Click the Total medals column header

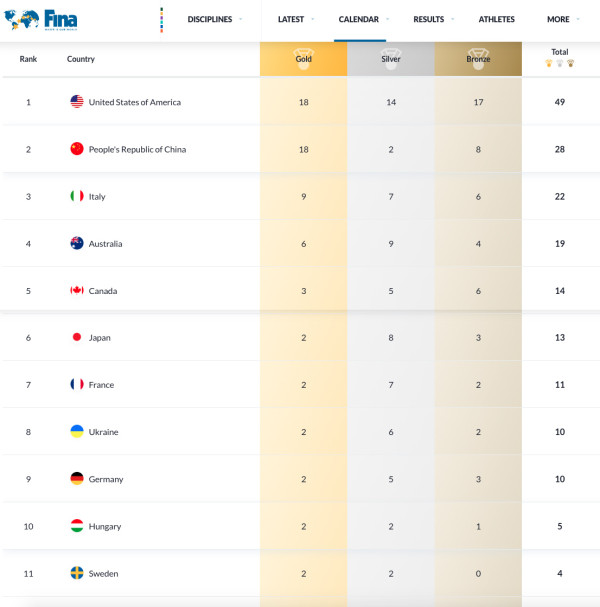[560, 57]
